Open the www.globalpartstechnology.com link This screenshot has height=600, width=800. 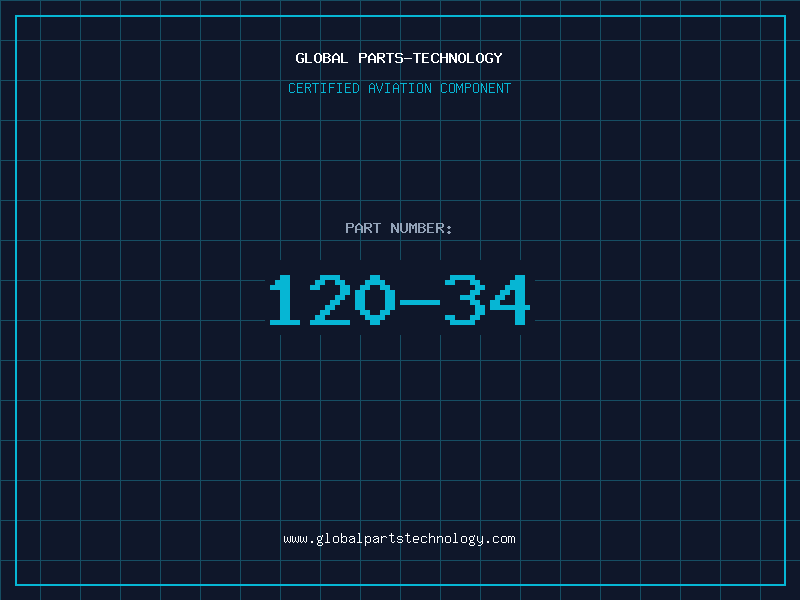coord(399,539)
